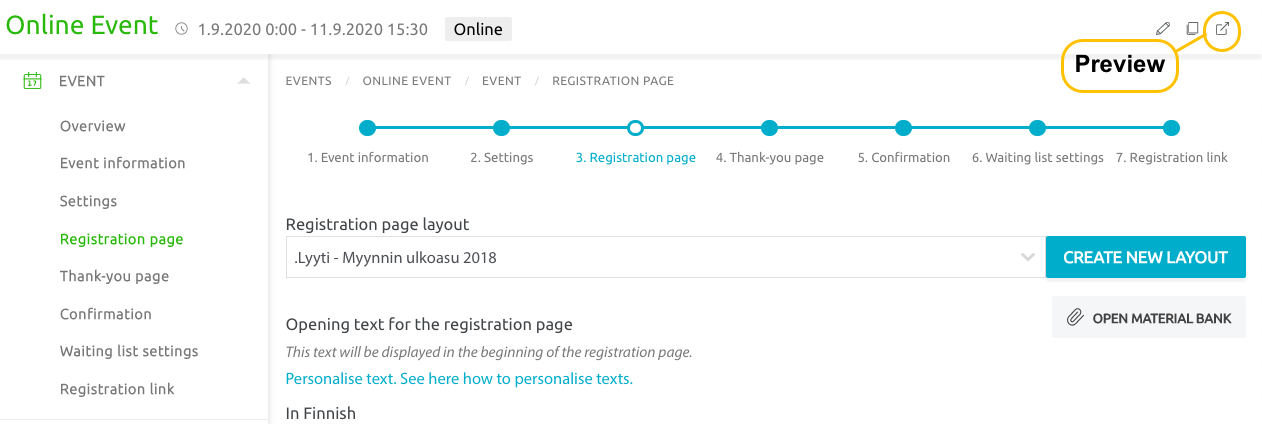Collapse the EVENT sidebar section
The height and width of the screenshot is (424, 1262).
(x=243, y=81)
